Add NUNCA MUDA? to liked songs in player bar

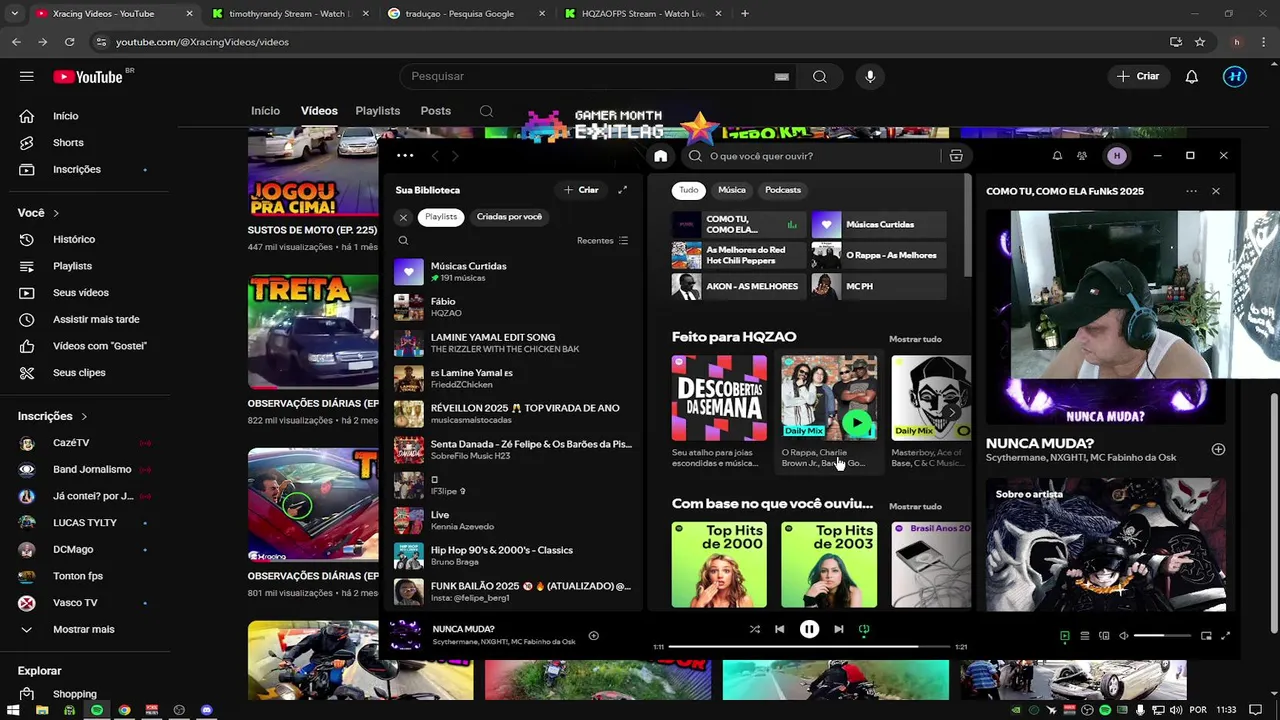pos(593,636)
